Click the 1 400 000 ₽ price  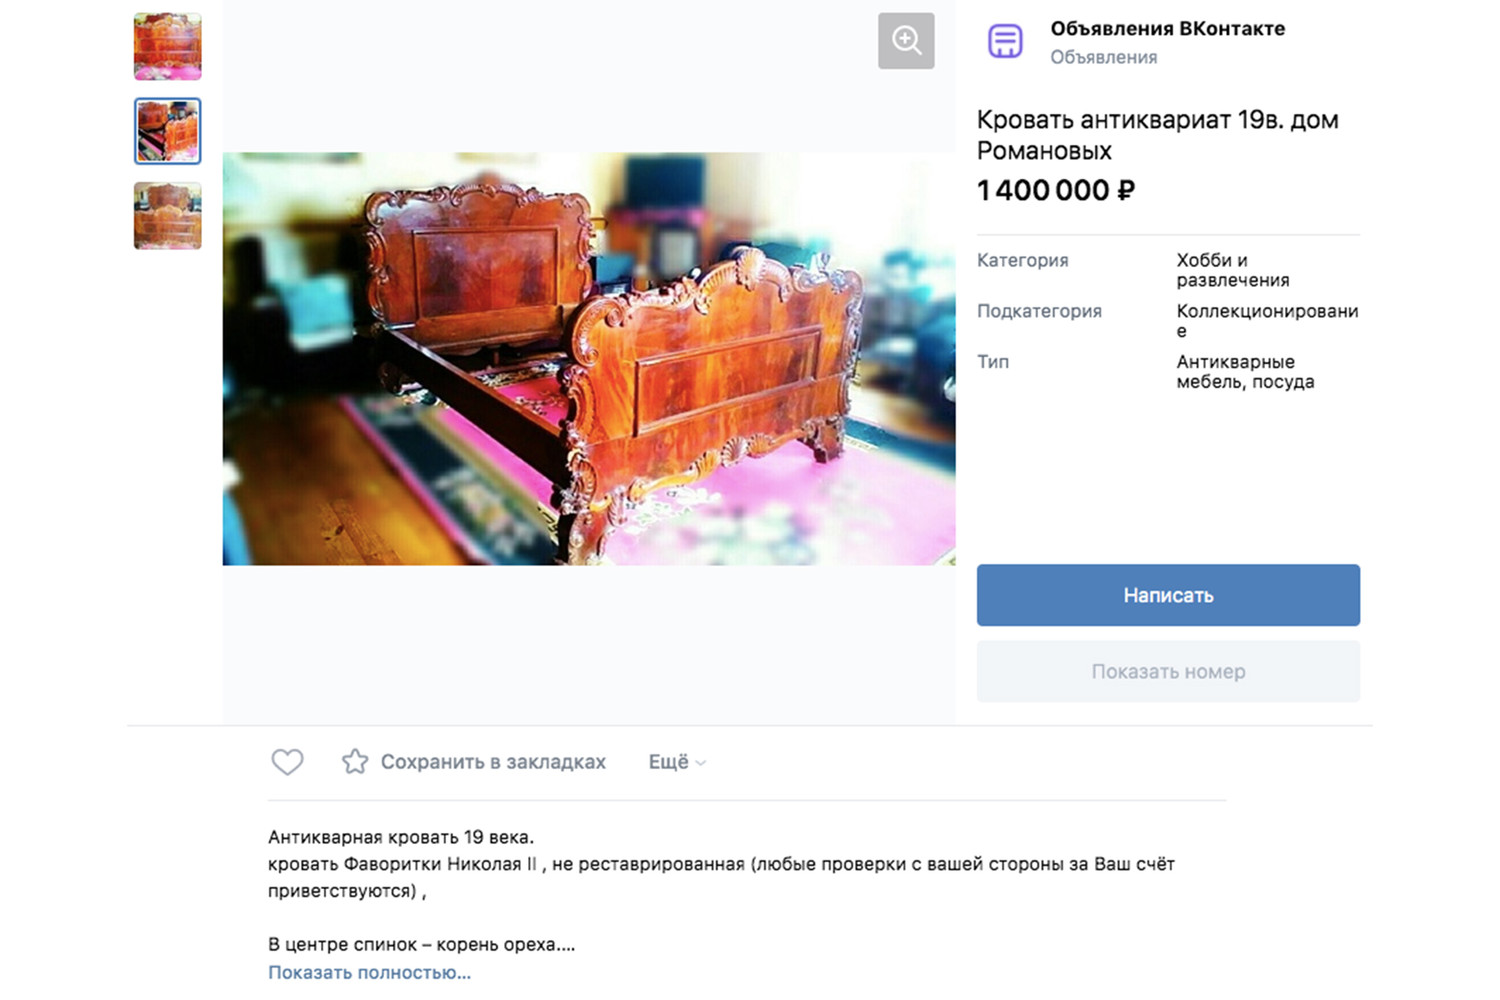(x=1055, y=190)
